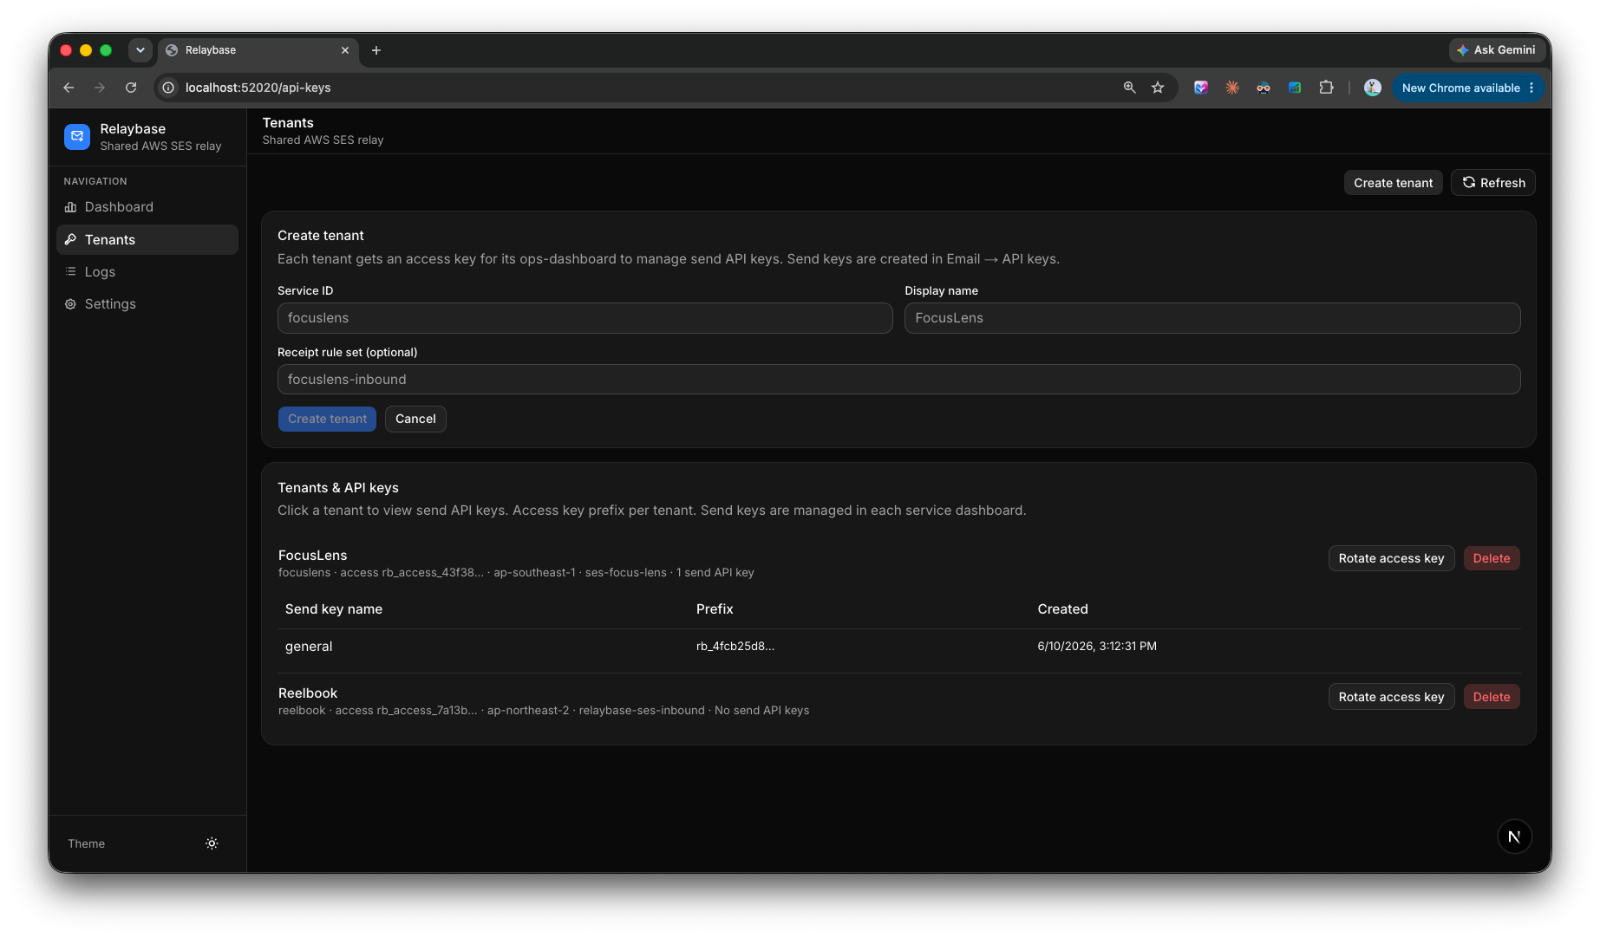Screen dimensions: 1600x937
Task: Click the Display name input field
Action: (x=1212, y=318)
